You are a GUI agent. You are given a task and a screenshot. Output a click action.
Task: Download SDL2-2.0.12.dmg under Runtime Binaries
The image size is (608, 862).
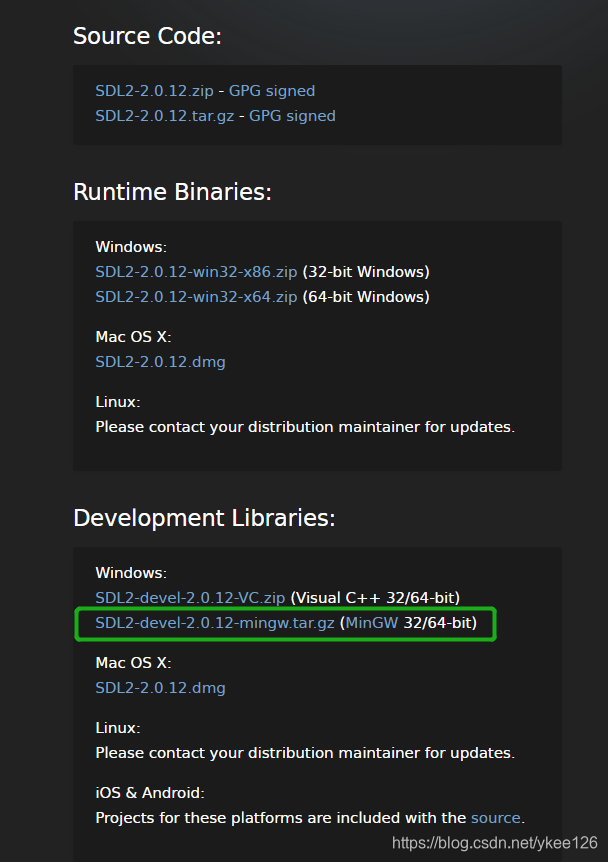(x=161, y=362)
